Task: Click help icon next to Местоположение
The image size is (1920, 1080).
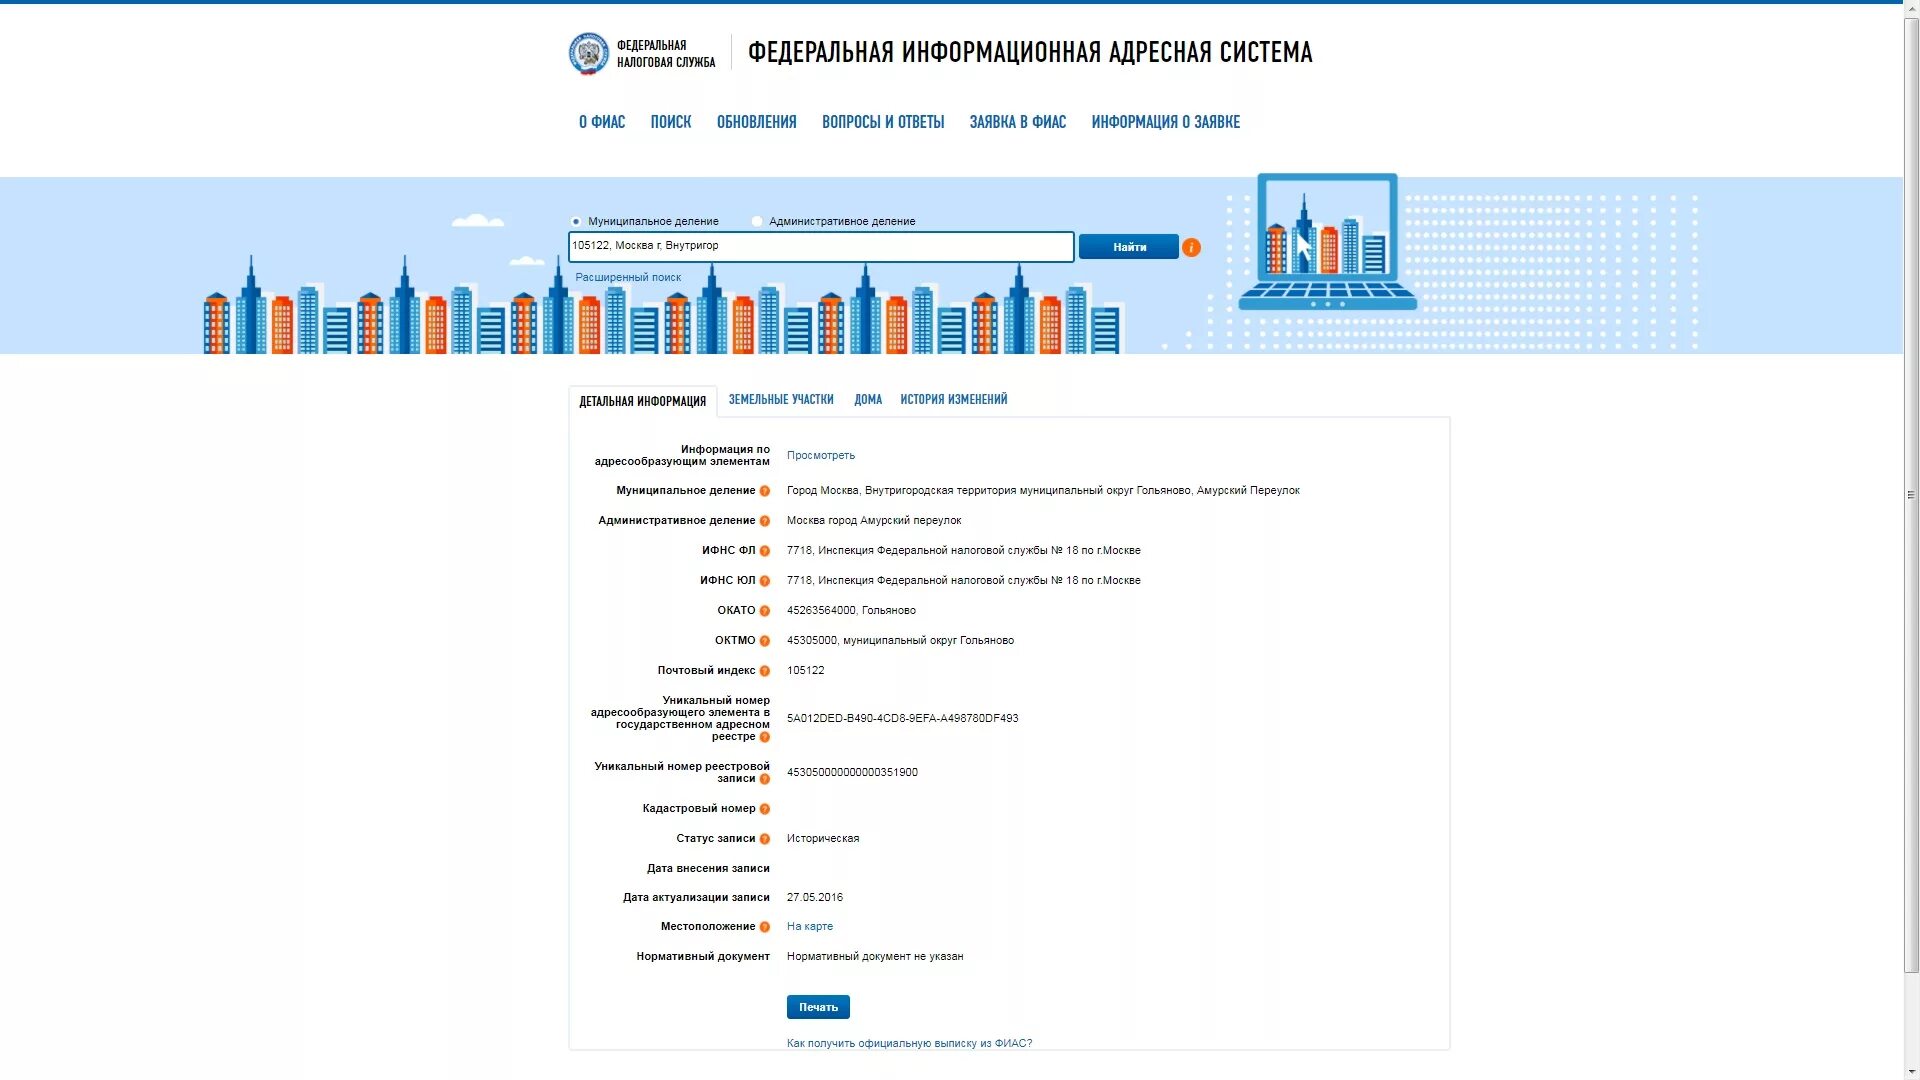Action: [765, 927]
